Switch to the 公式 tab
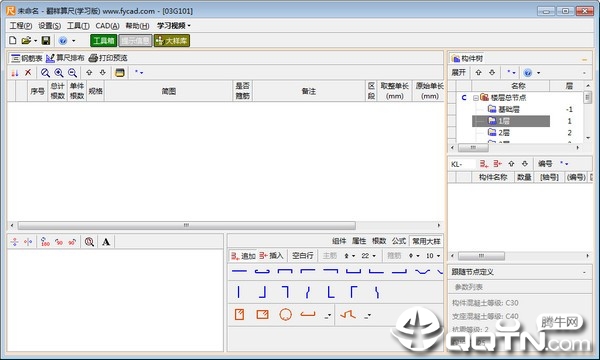The height and width of the screenshot is (360, 600). tap(399, 241)
